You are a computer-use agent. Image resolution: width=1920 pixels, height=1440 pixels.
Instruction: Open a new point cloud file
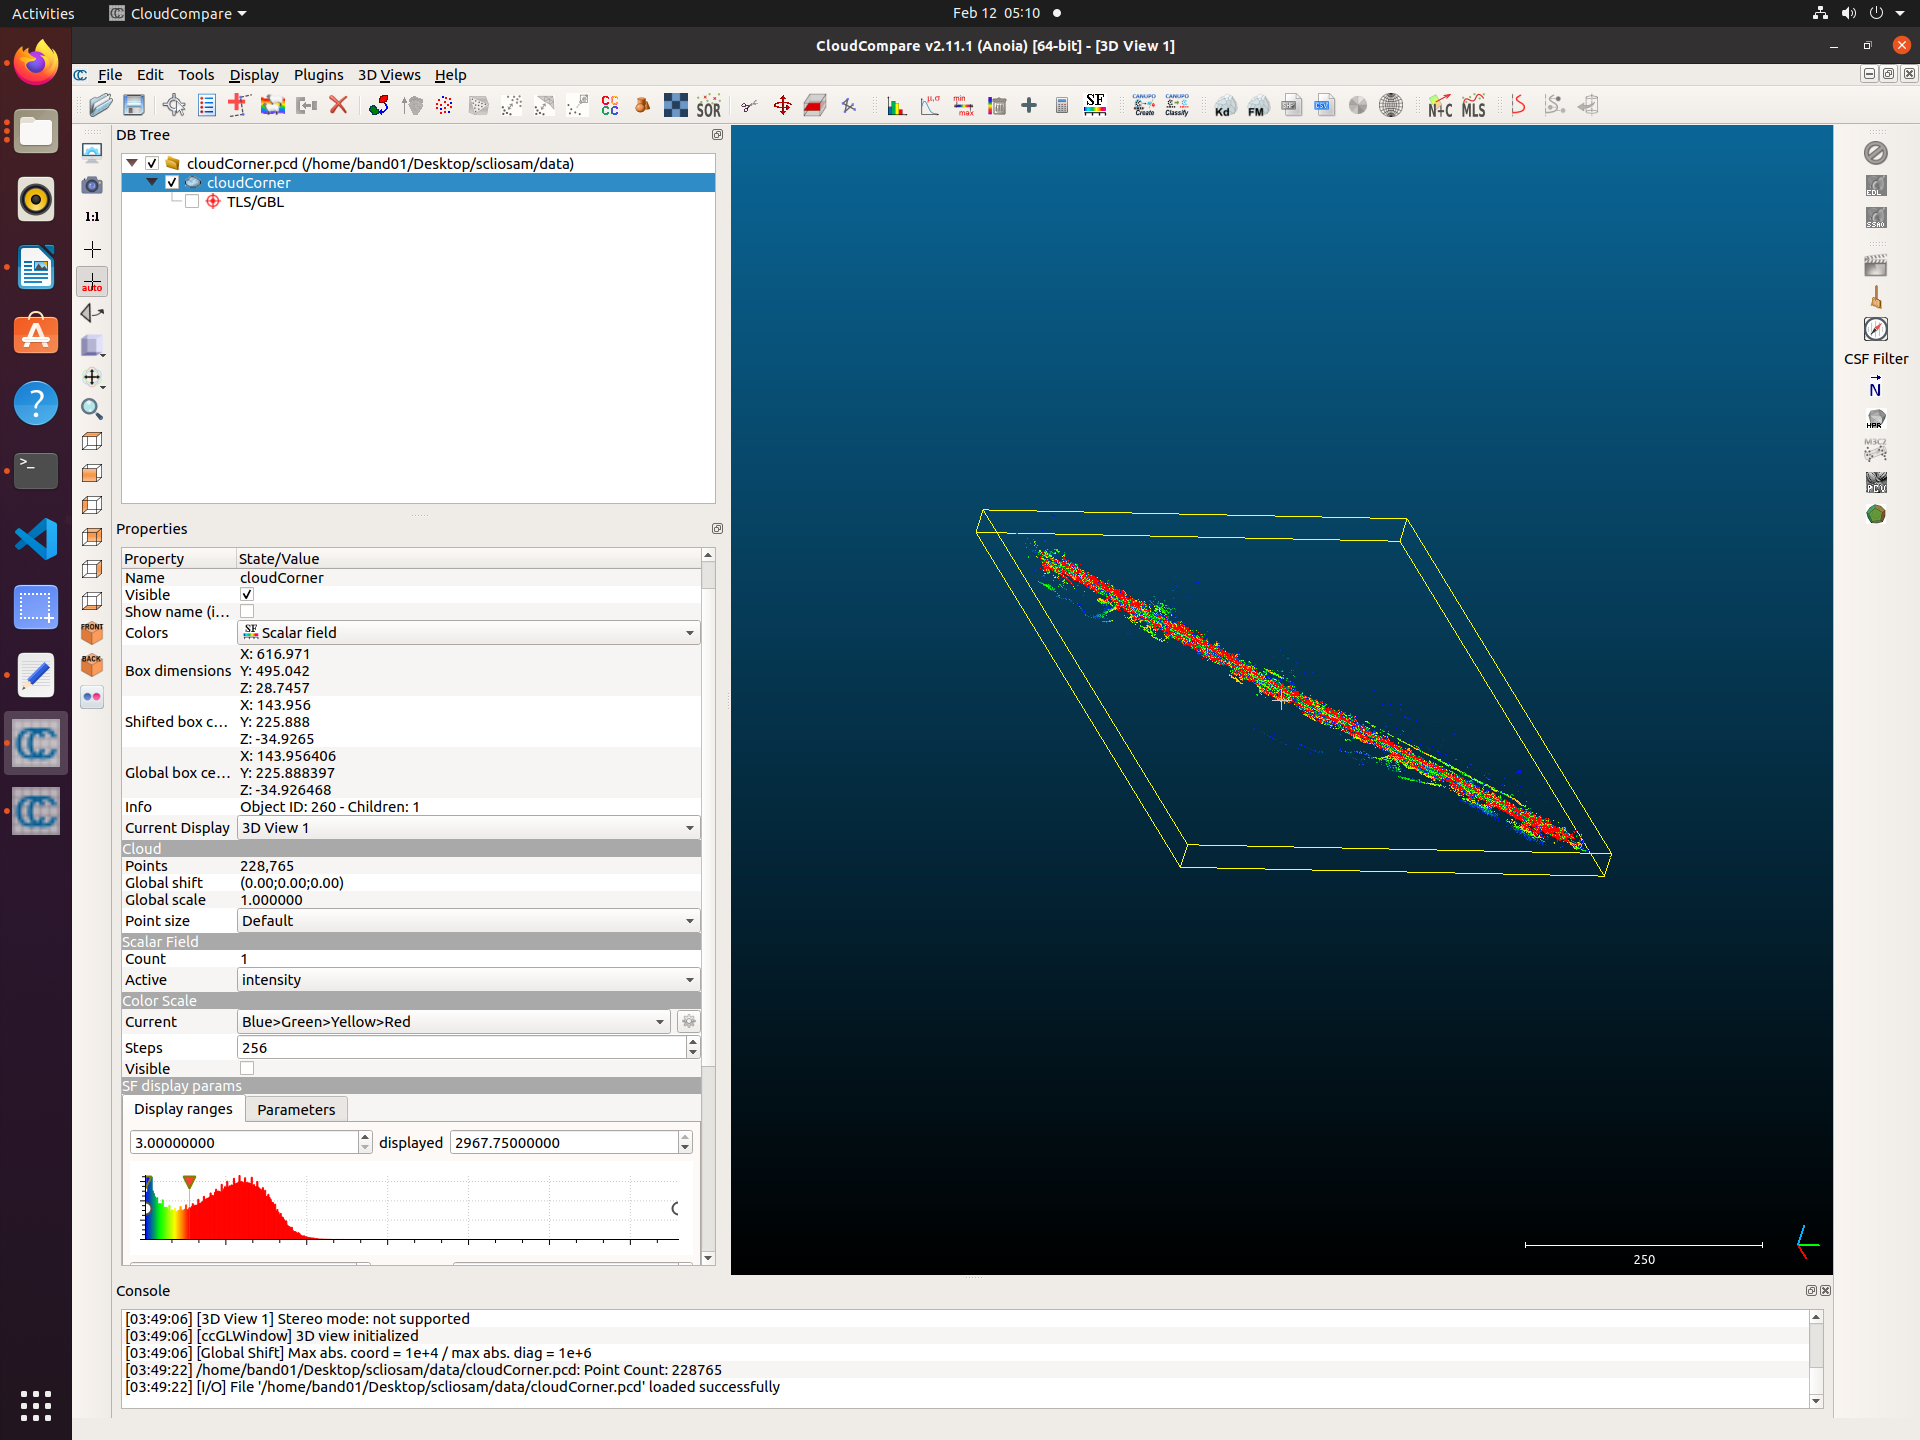point(99,105)
